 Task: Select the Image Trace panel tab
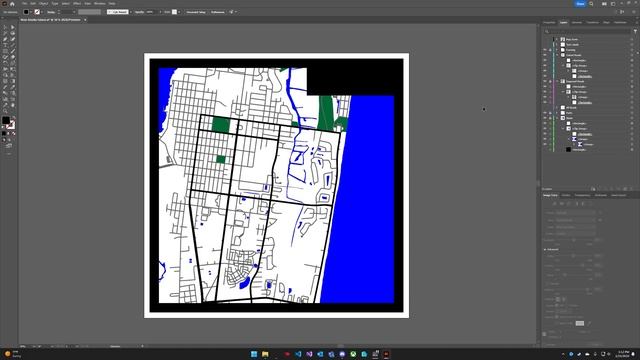[x=550, y=196]
